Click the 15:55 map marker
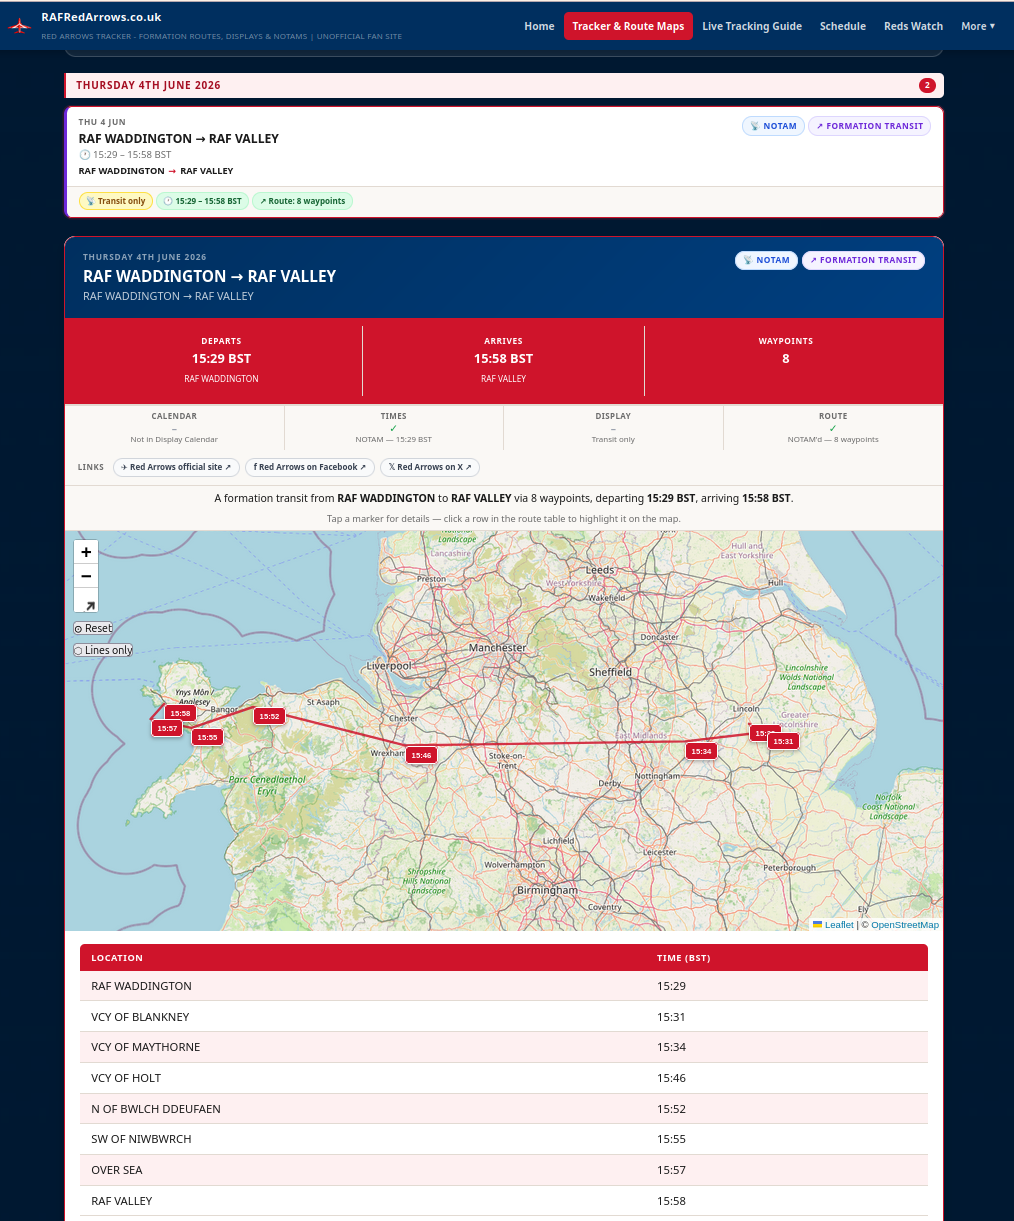This screenshot has height=1221, width=1014. click(207, 738)
